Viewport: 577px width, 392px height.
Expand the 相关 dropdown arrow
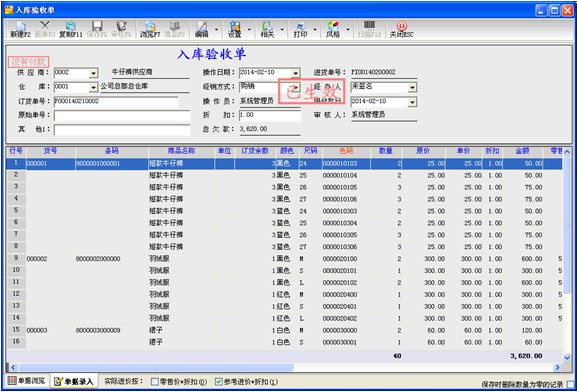point(282,29)
